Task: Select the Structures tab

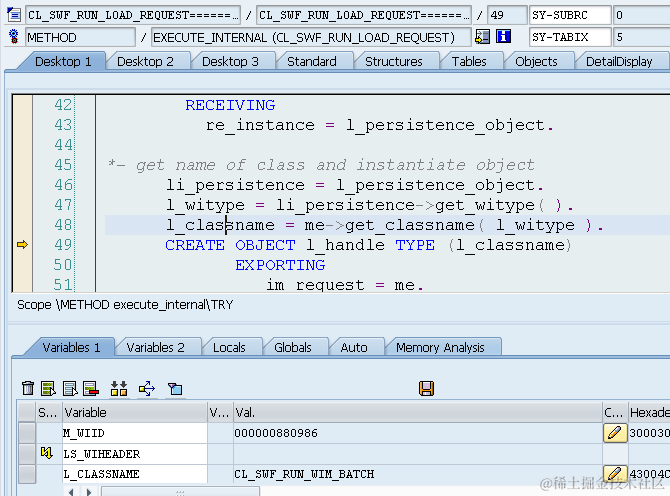Action: pyautogui.click(x=394, y=62)
